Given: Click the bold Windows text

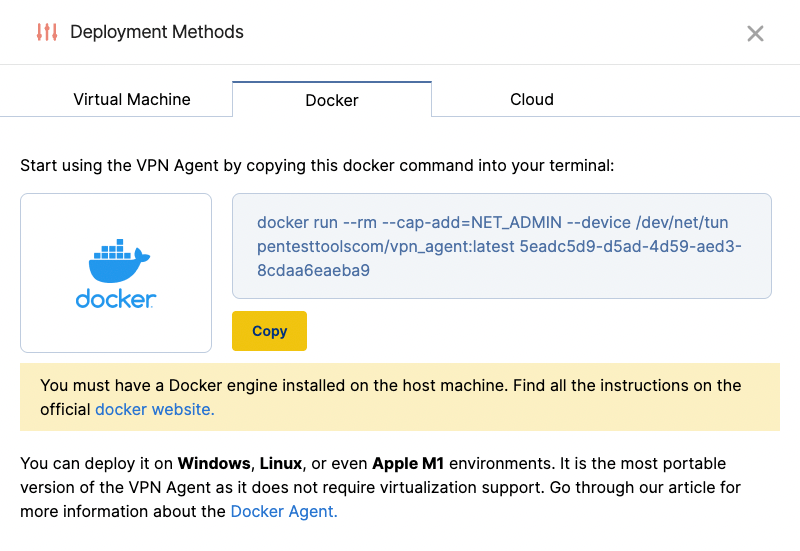Looking at the screenshot, I should click(x=215, y=463).
